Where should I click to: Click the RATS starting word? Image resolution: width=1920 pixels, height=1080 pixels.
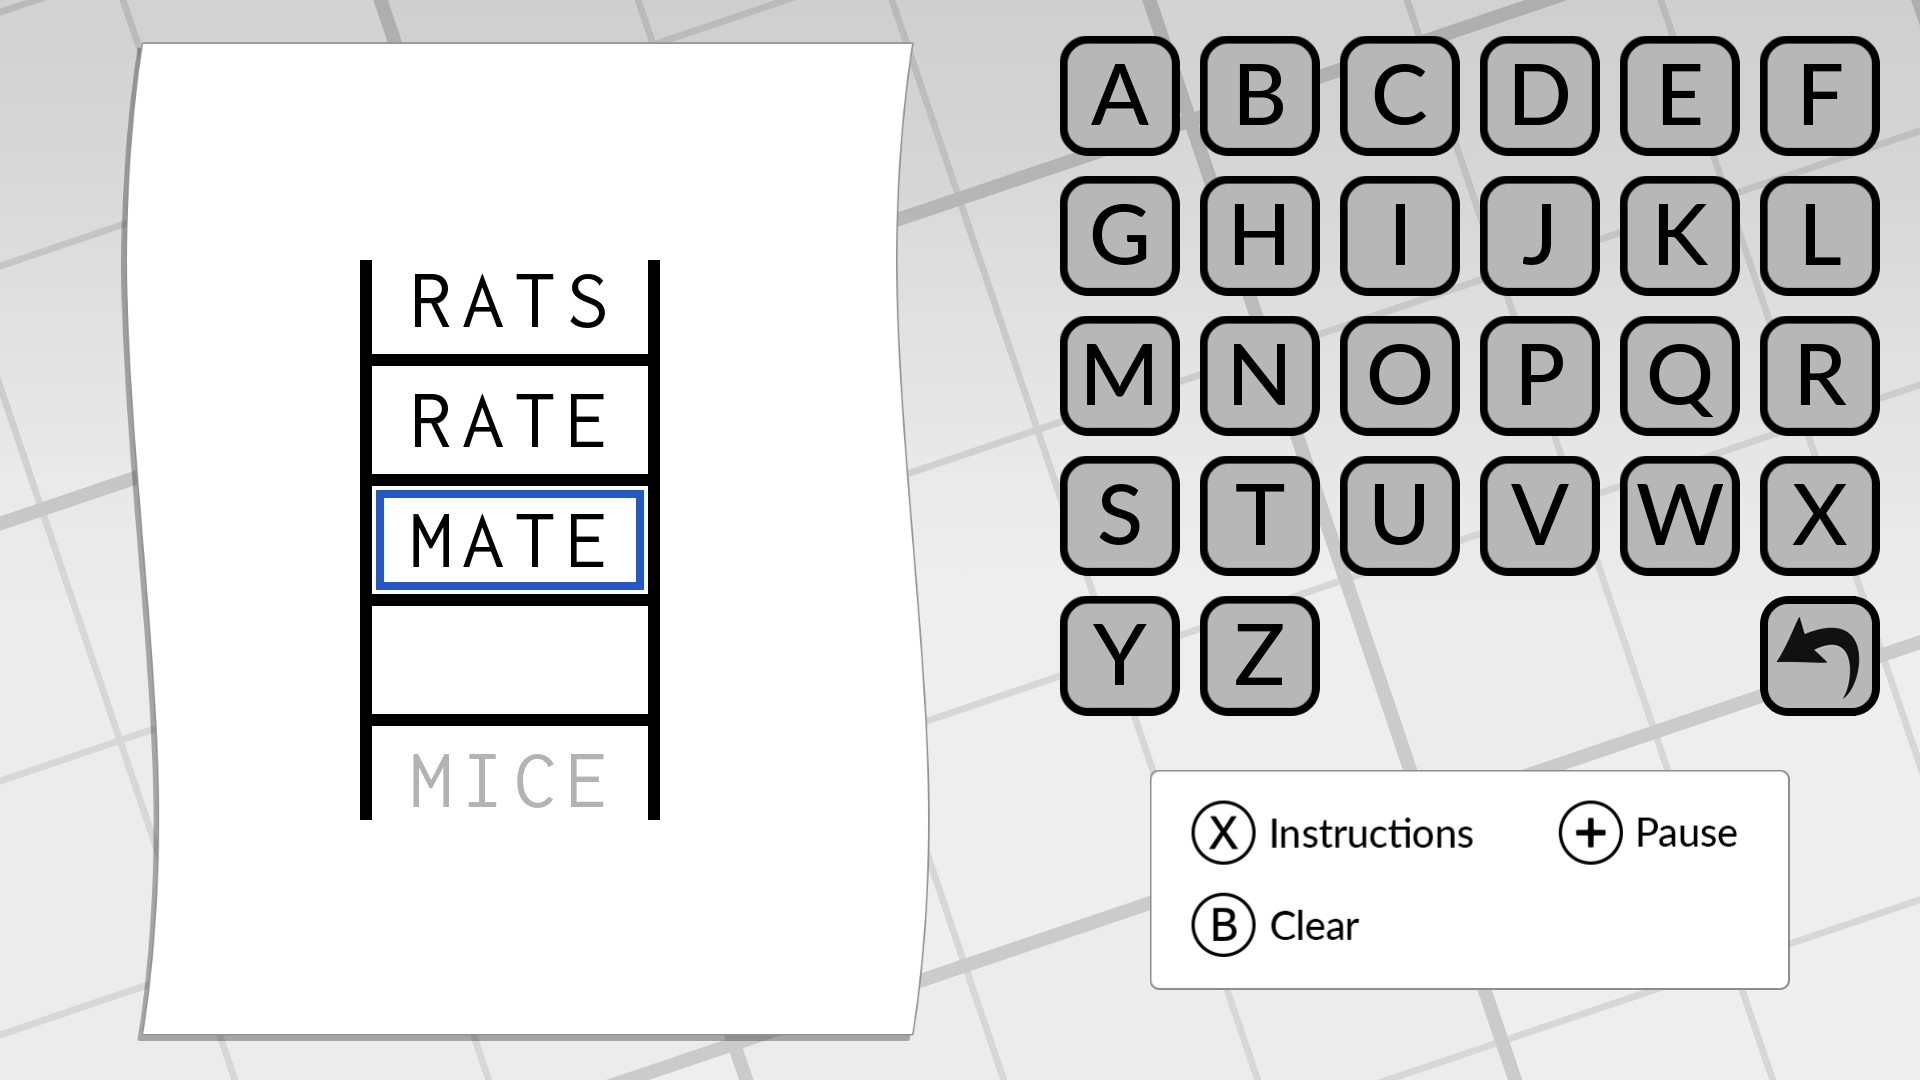pyautogui.click(x=509, y=301)
